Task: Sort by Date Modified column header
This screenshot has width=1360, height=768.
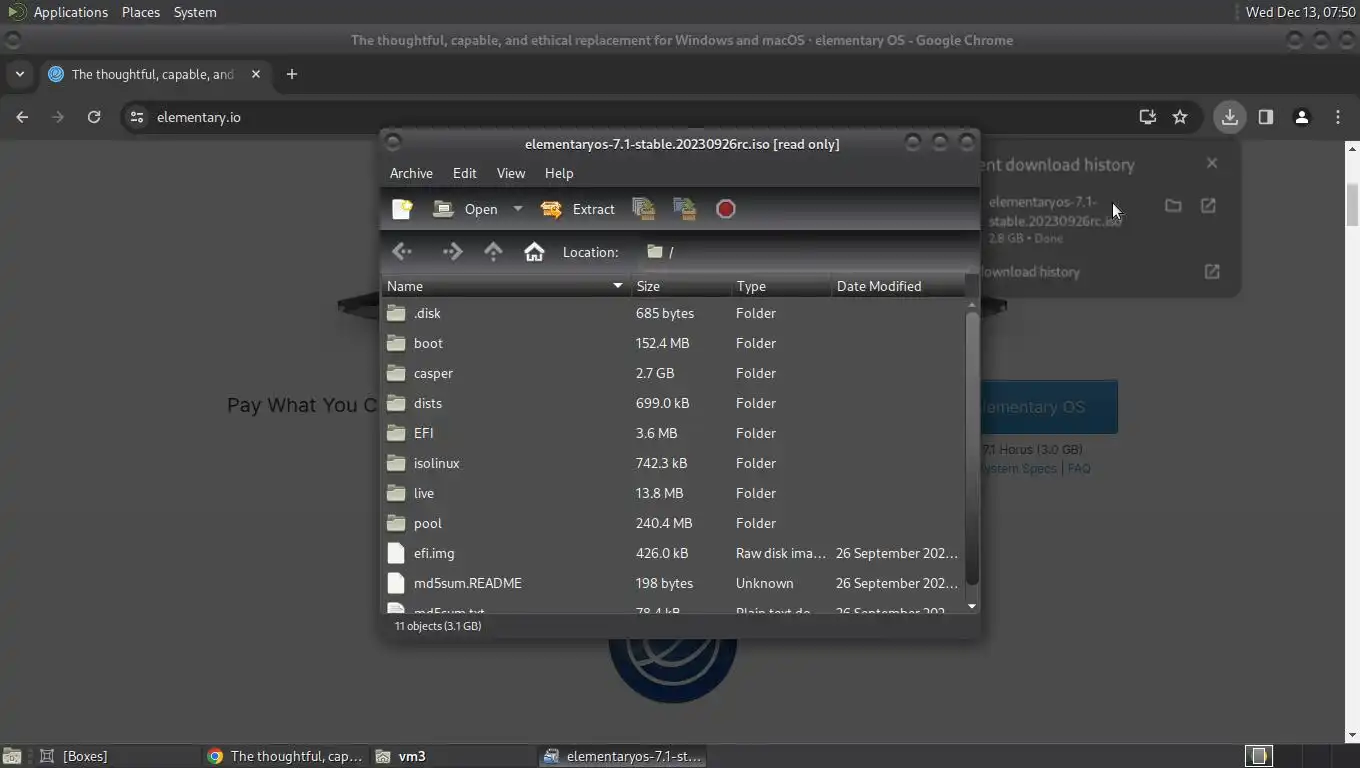Action: (898, 286)
